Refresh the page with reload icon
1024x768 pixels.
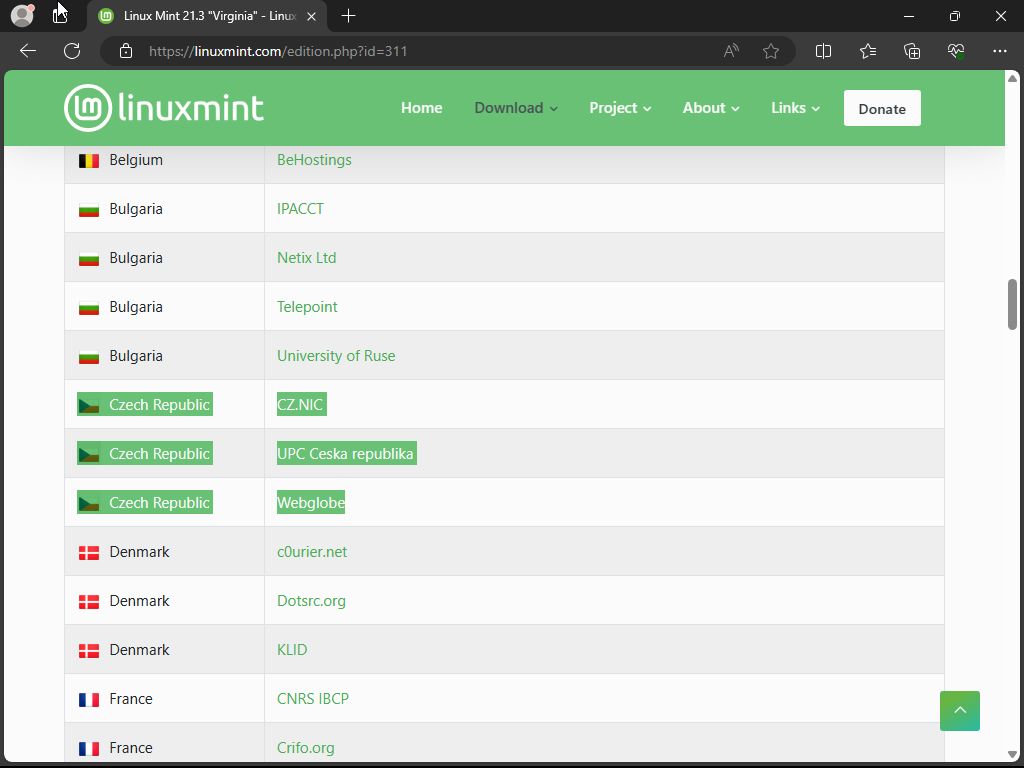tap(72, 51)
